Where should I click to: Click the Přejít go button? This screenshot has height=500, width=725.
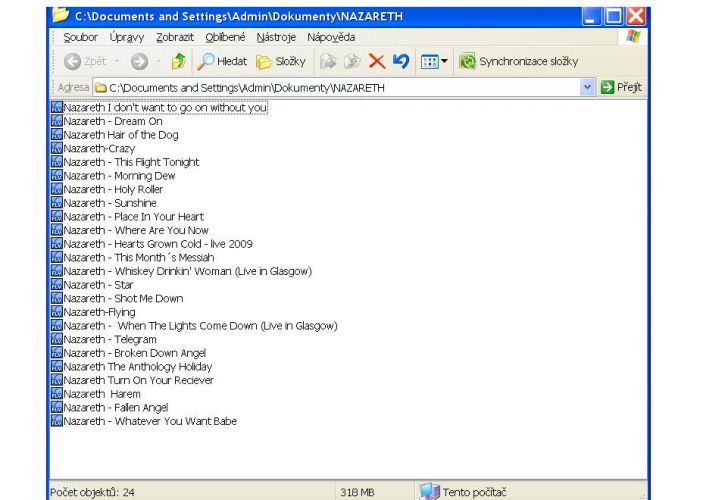[621, 87]
